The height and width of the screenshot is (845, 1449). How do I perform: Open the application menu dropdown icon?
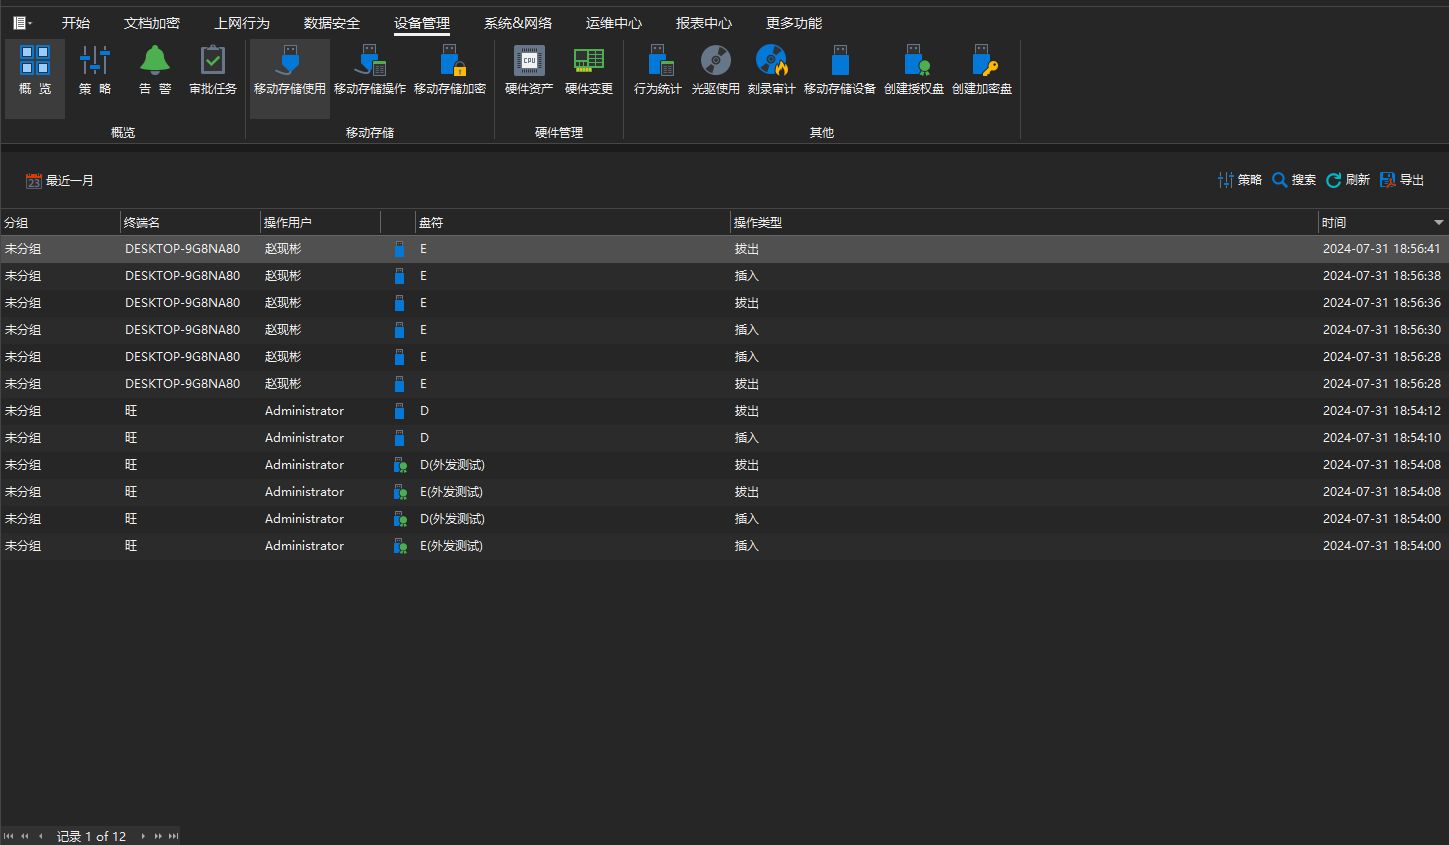click(22, 23)
